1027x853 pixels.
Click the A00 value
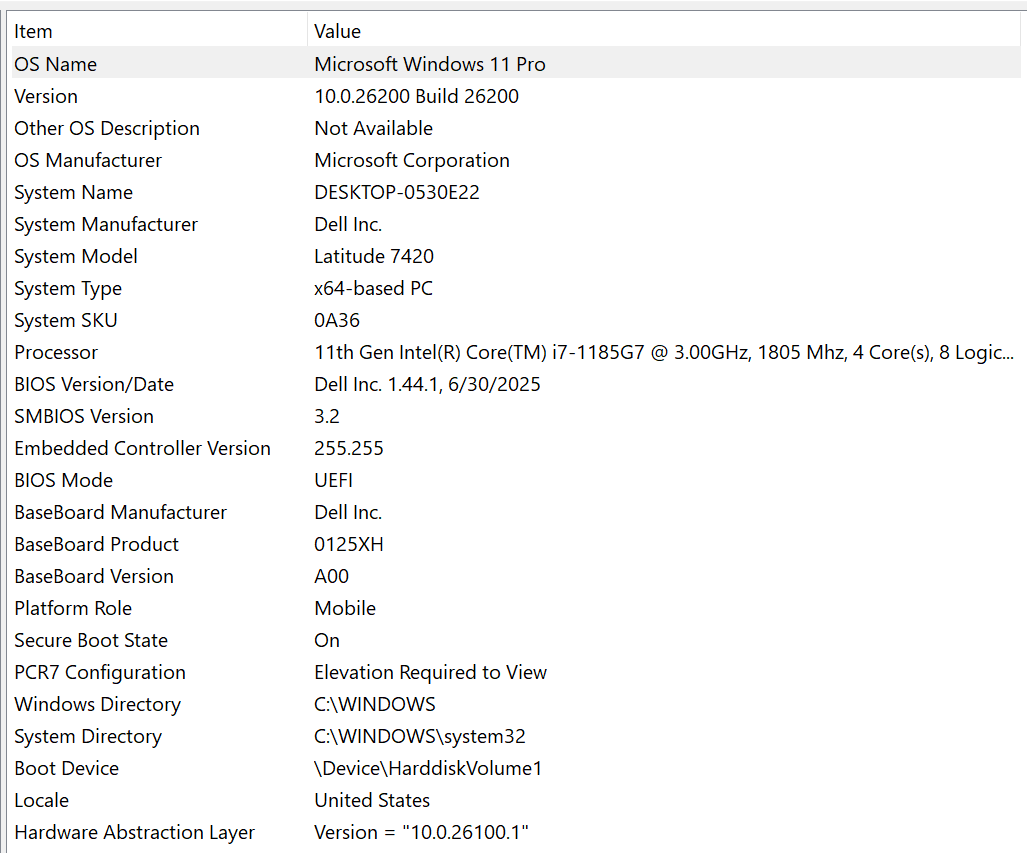pyautogui.click(x=331, y=577)
